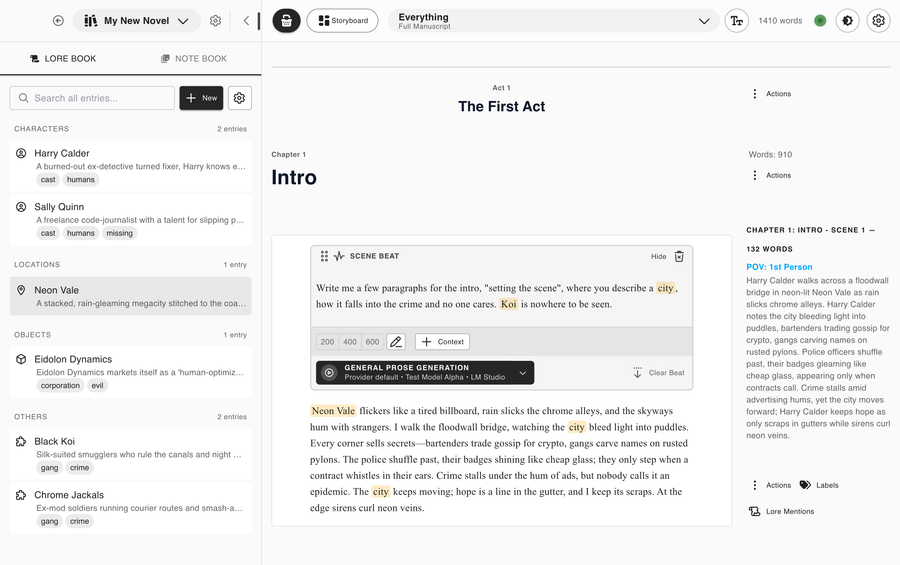Click Black Koi puzzle piece icon
This screenshot has width=900, height=565.
click(x=21, y=441)
